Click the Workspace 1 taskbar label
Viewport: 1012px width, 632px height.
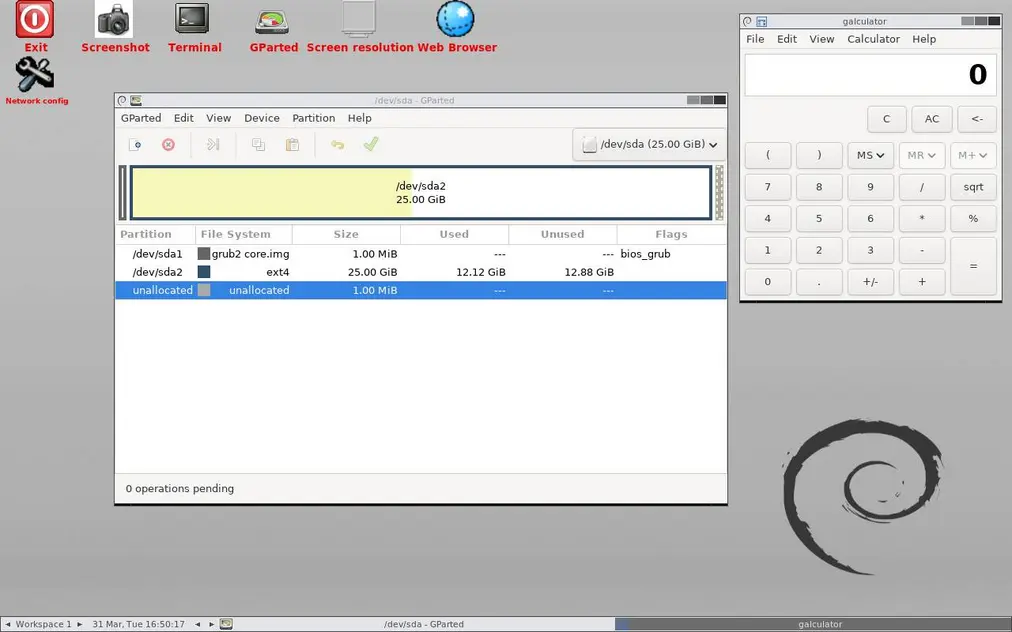(43, 624)
